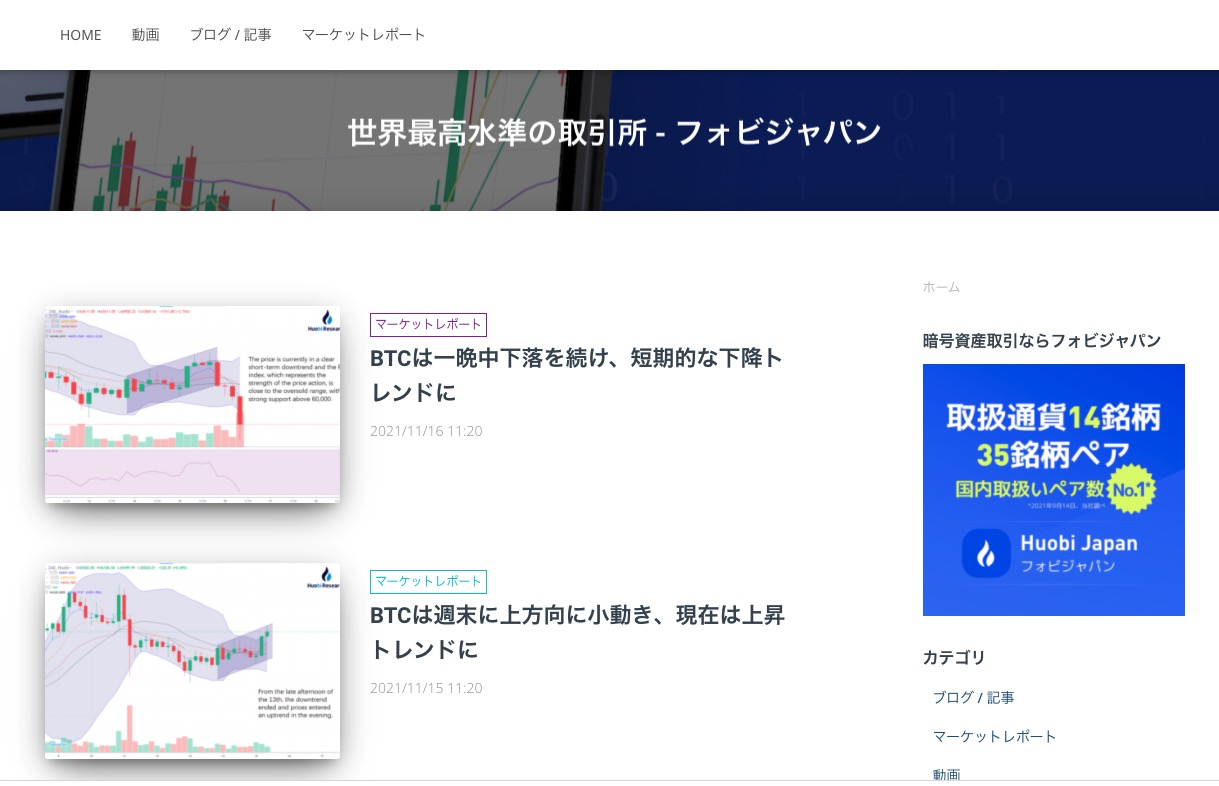
Task: Click the date 2021/11/15 11:20
Action: (x=426, y=688)
